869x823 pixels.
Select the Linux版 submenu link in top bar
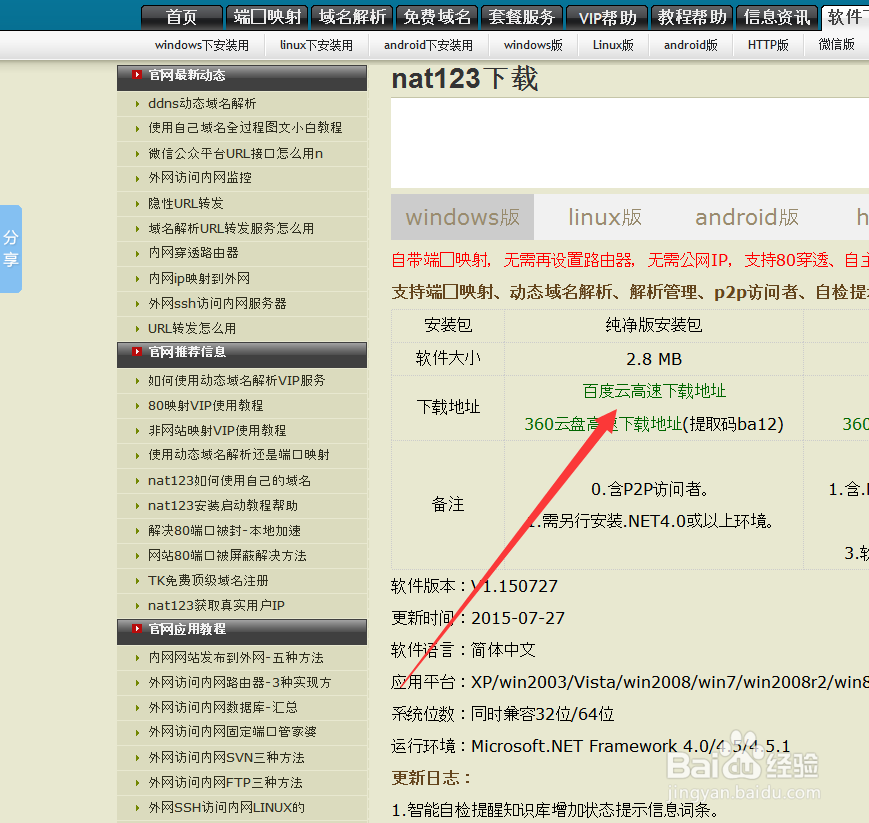pos(613,45)
